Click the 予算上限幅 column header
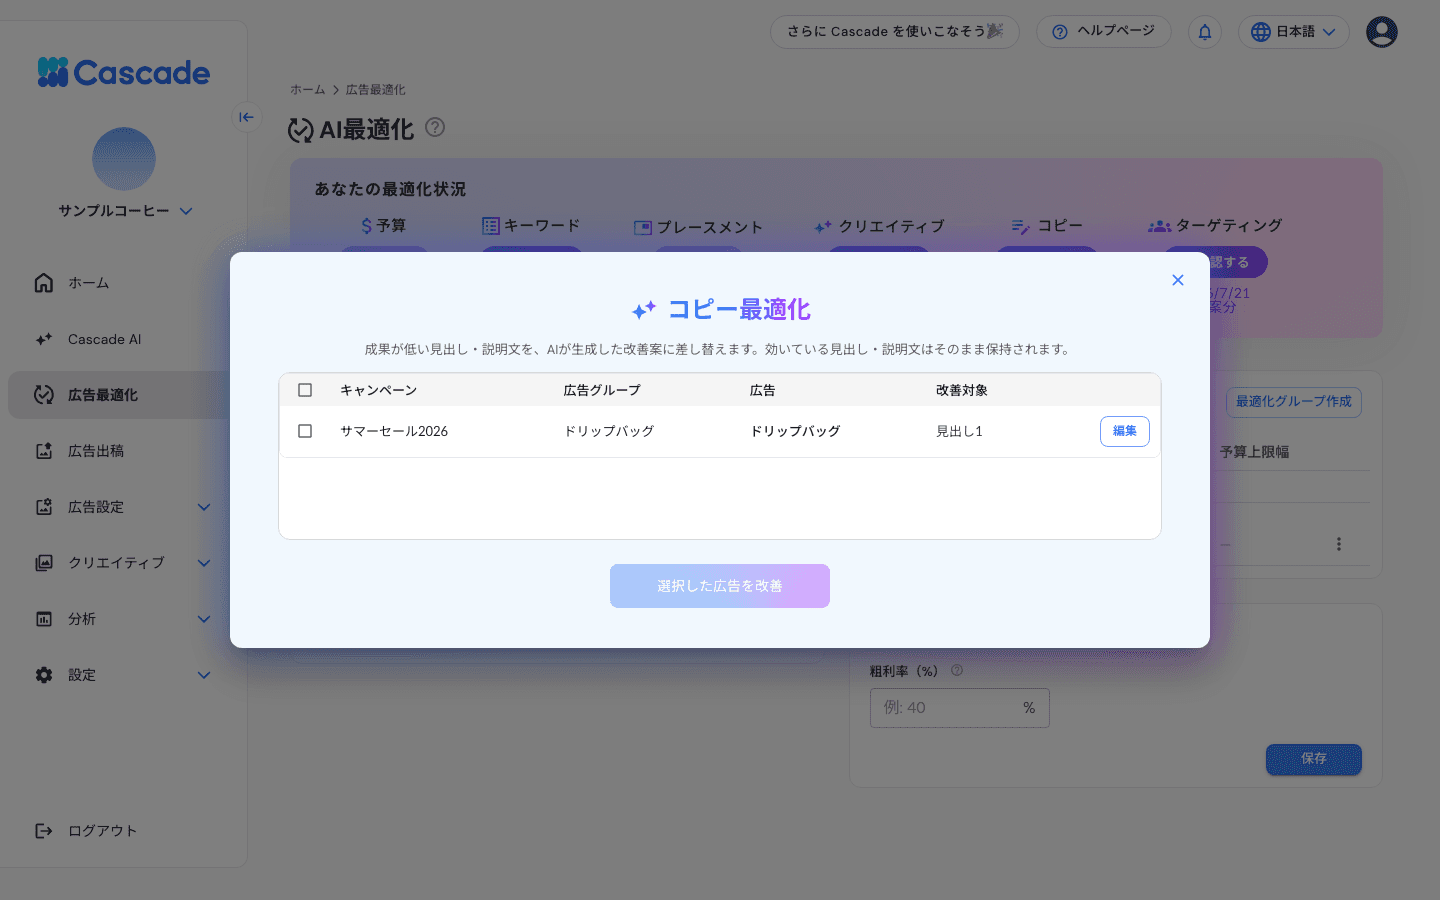 [x=1254, y=452]
